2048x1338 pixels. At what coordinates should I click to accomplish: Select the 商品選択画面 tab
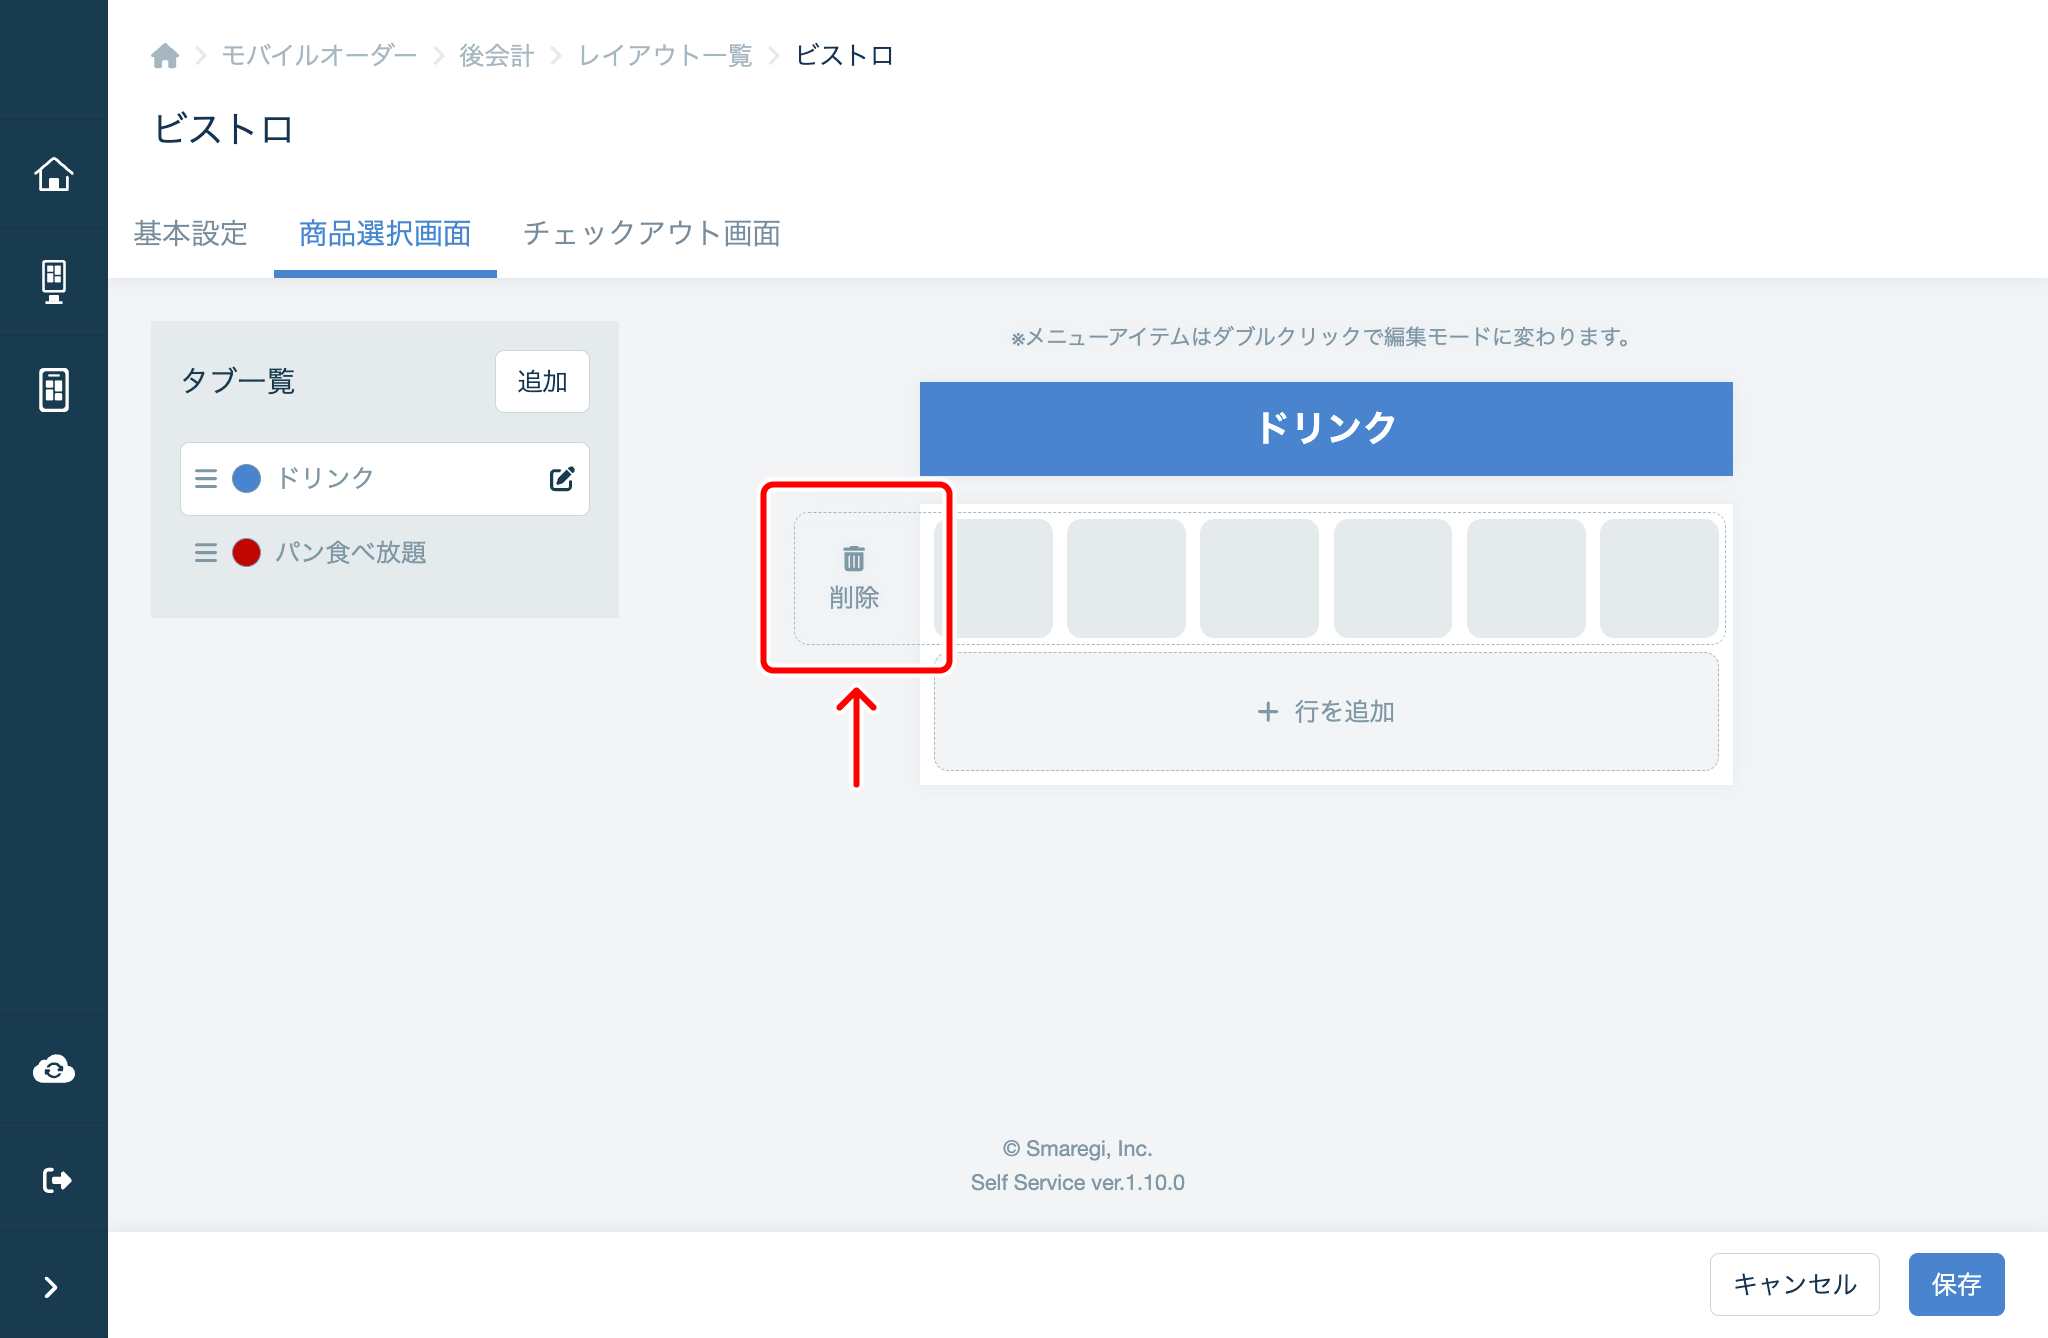(x=384, y=233)
